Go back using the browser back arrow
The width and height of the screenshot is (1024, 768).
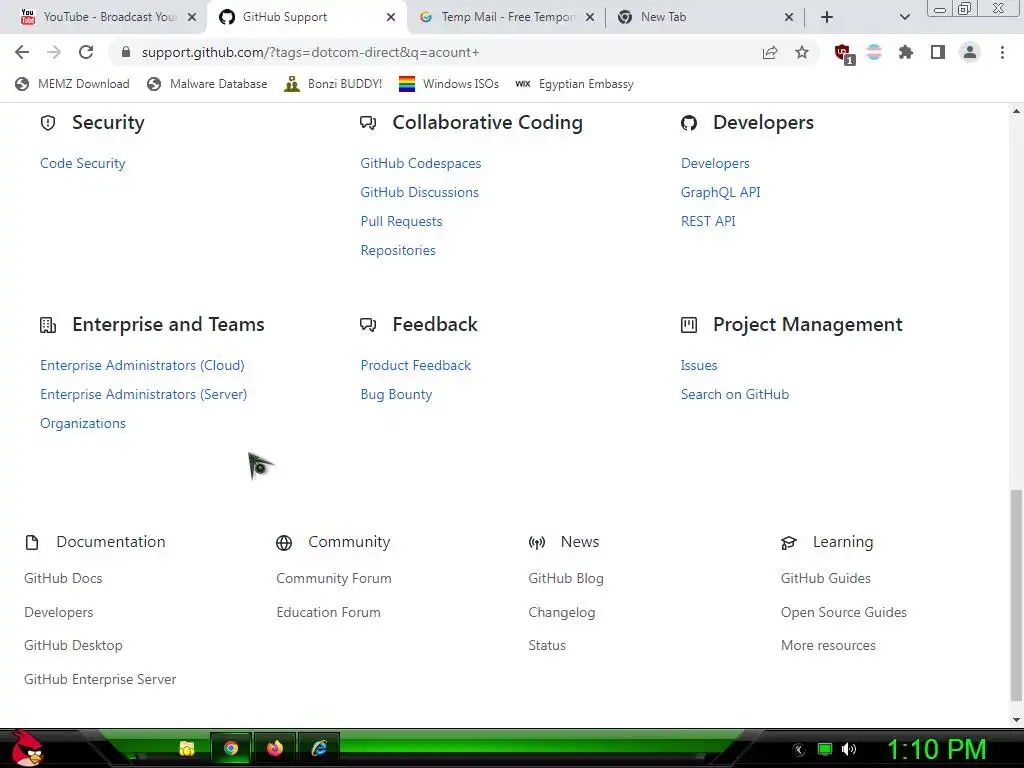point(22,52)
